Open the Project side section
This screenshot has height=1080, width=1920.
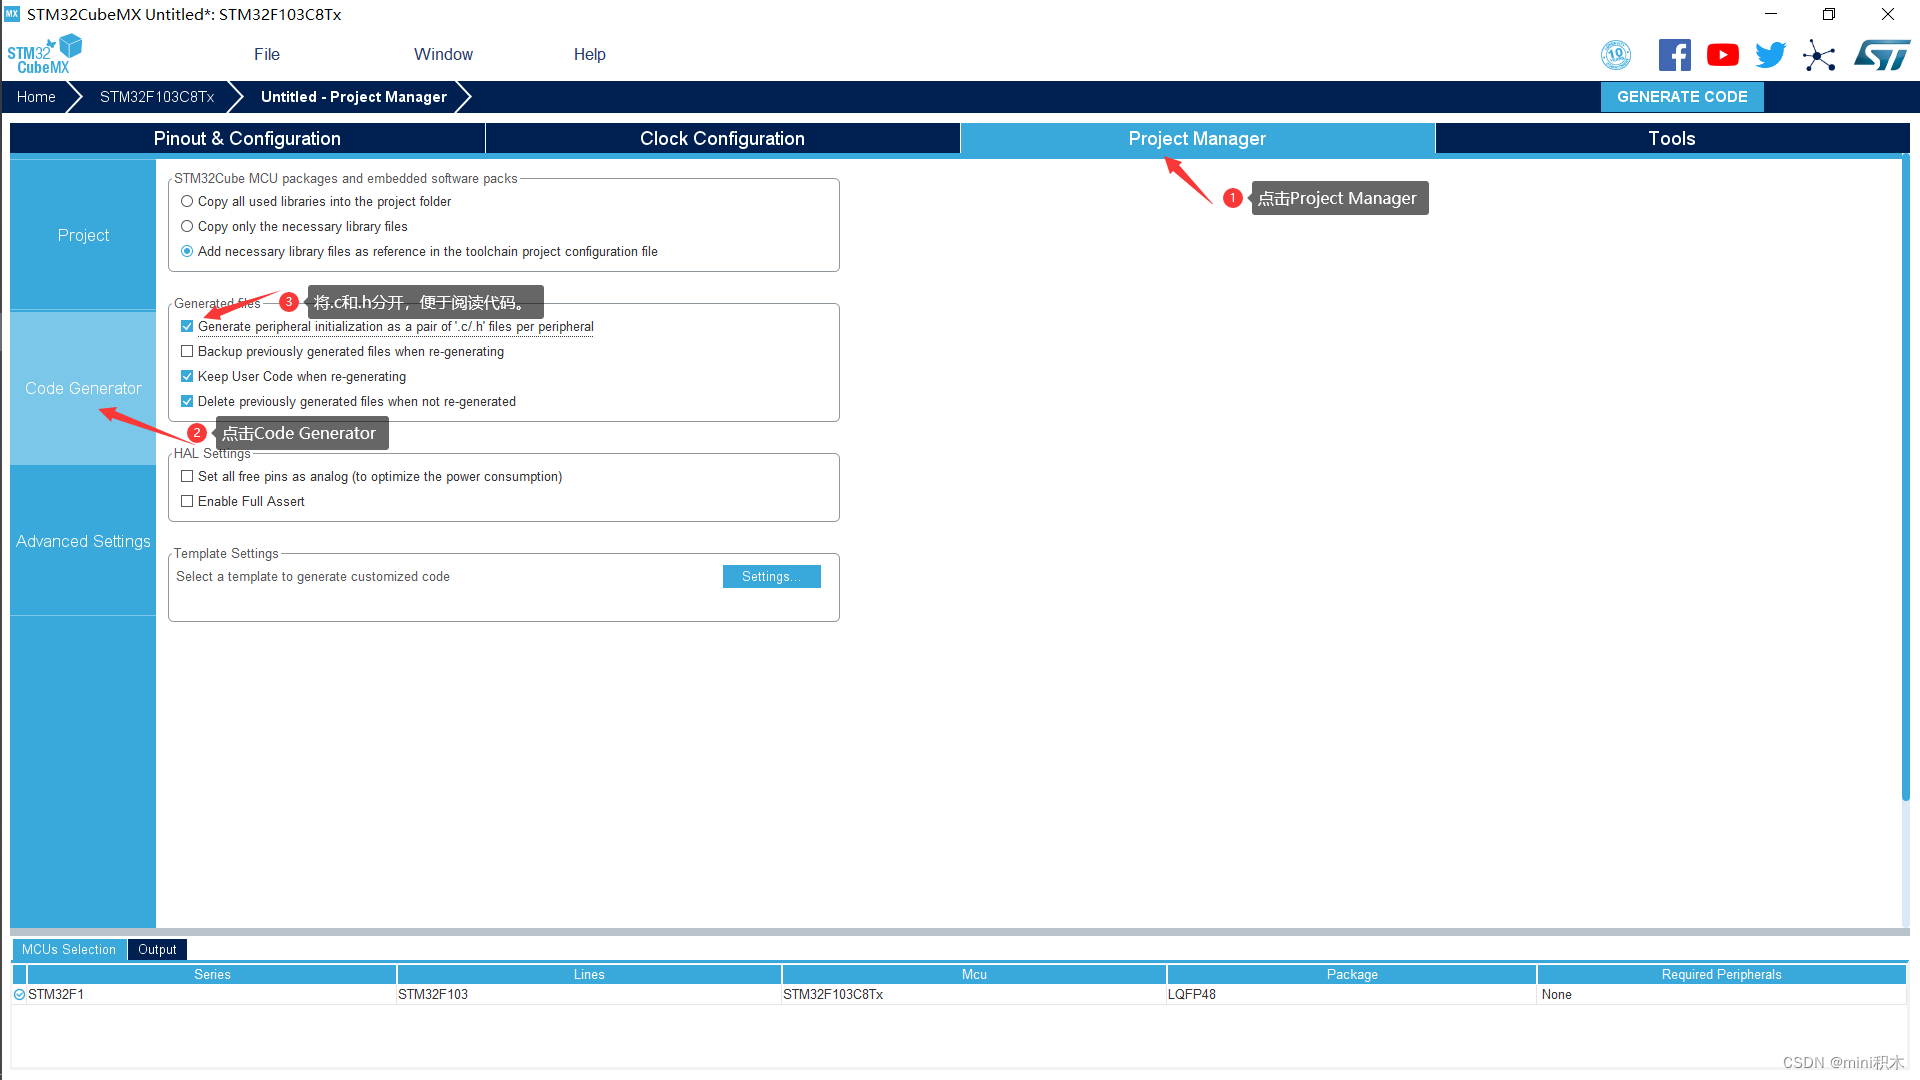[83, 235]
